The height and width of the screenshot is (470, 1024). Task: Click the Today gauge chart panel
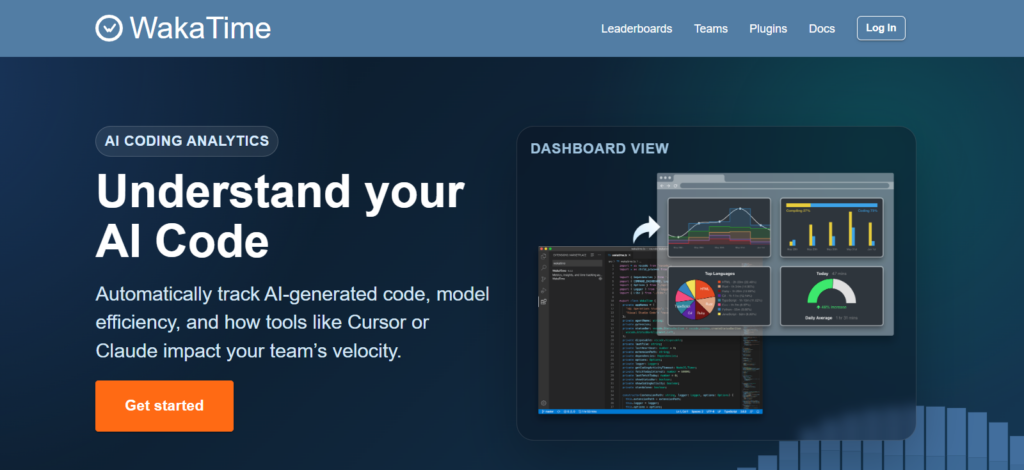[831, 296]
